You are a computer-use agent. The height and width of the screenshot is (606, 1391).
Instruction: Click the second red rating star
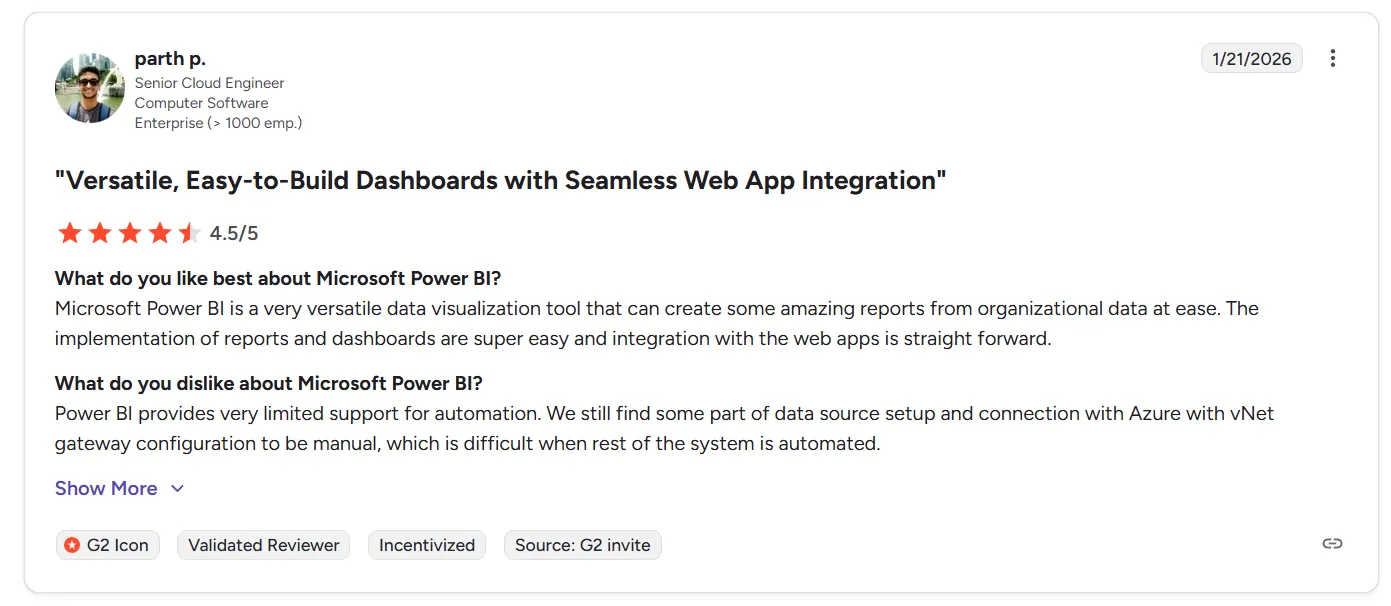coord(100,234)
